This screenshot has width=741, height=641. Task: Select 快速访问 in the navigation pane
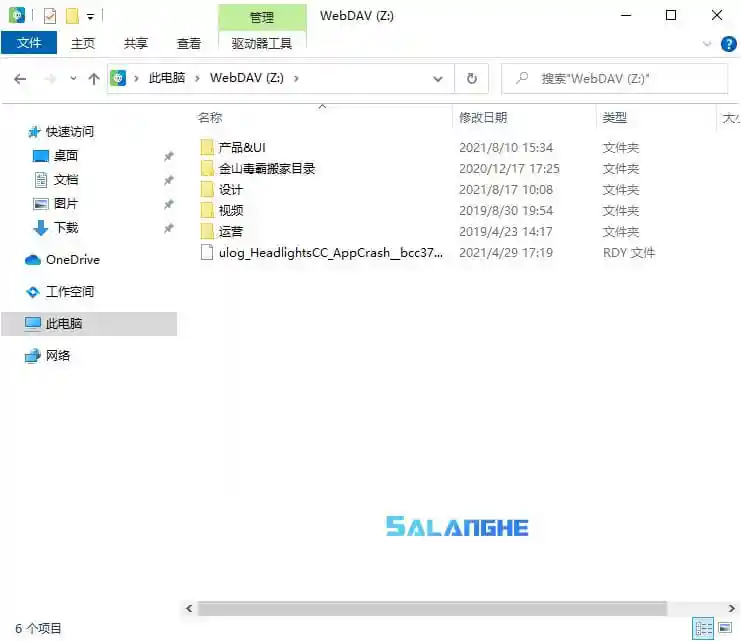point(69,132)
